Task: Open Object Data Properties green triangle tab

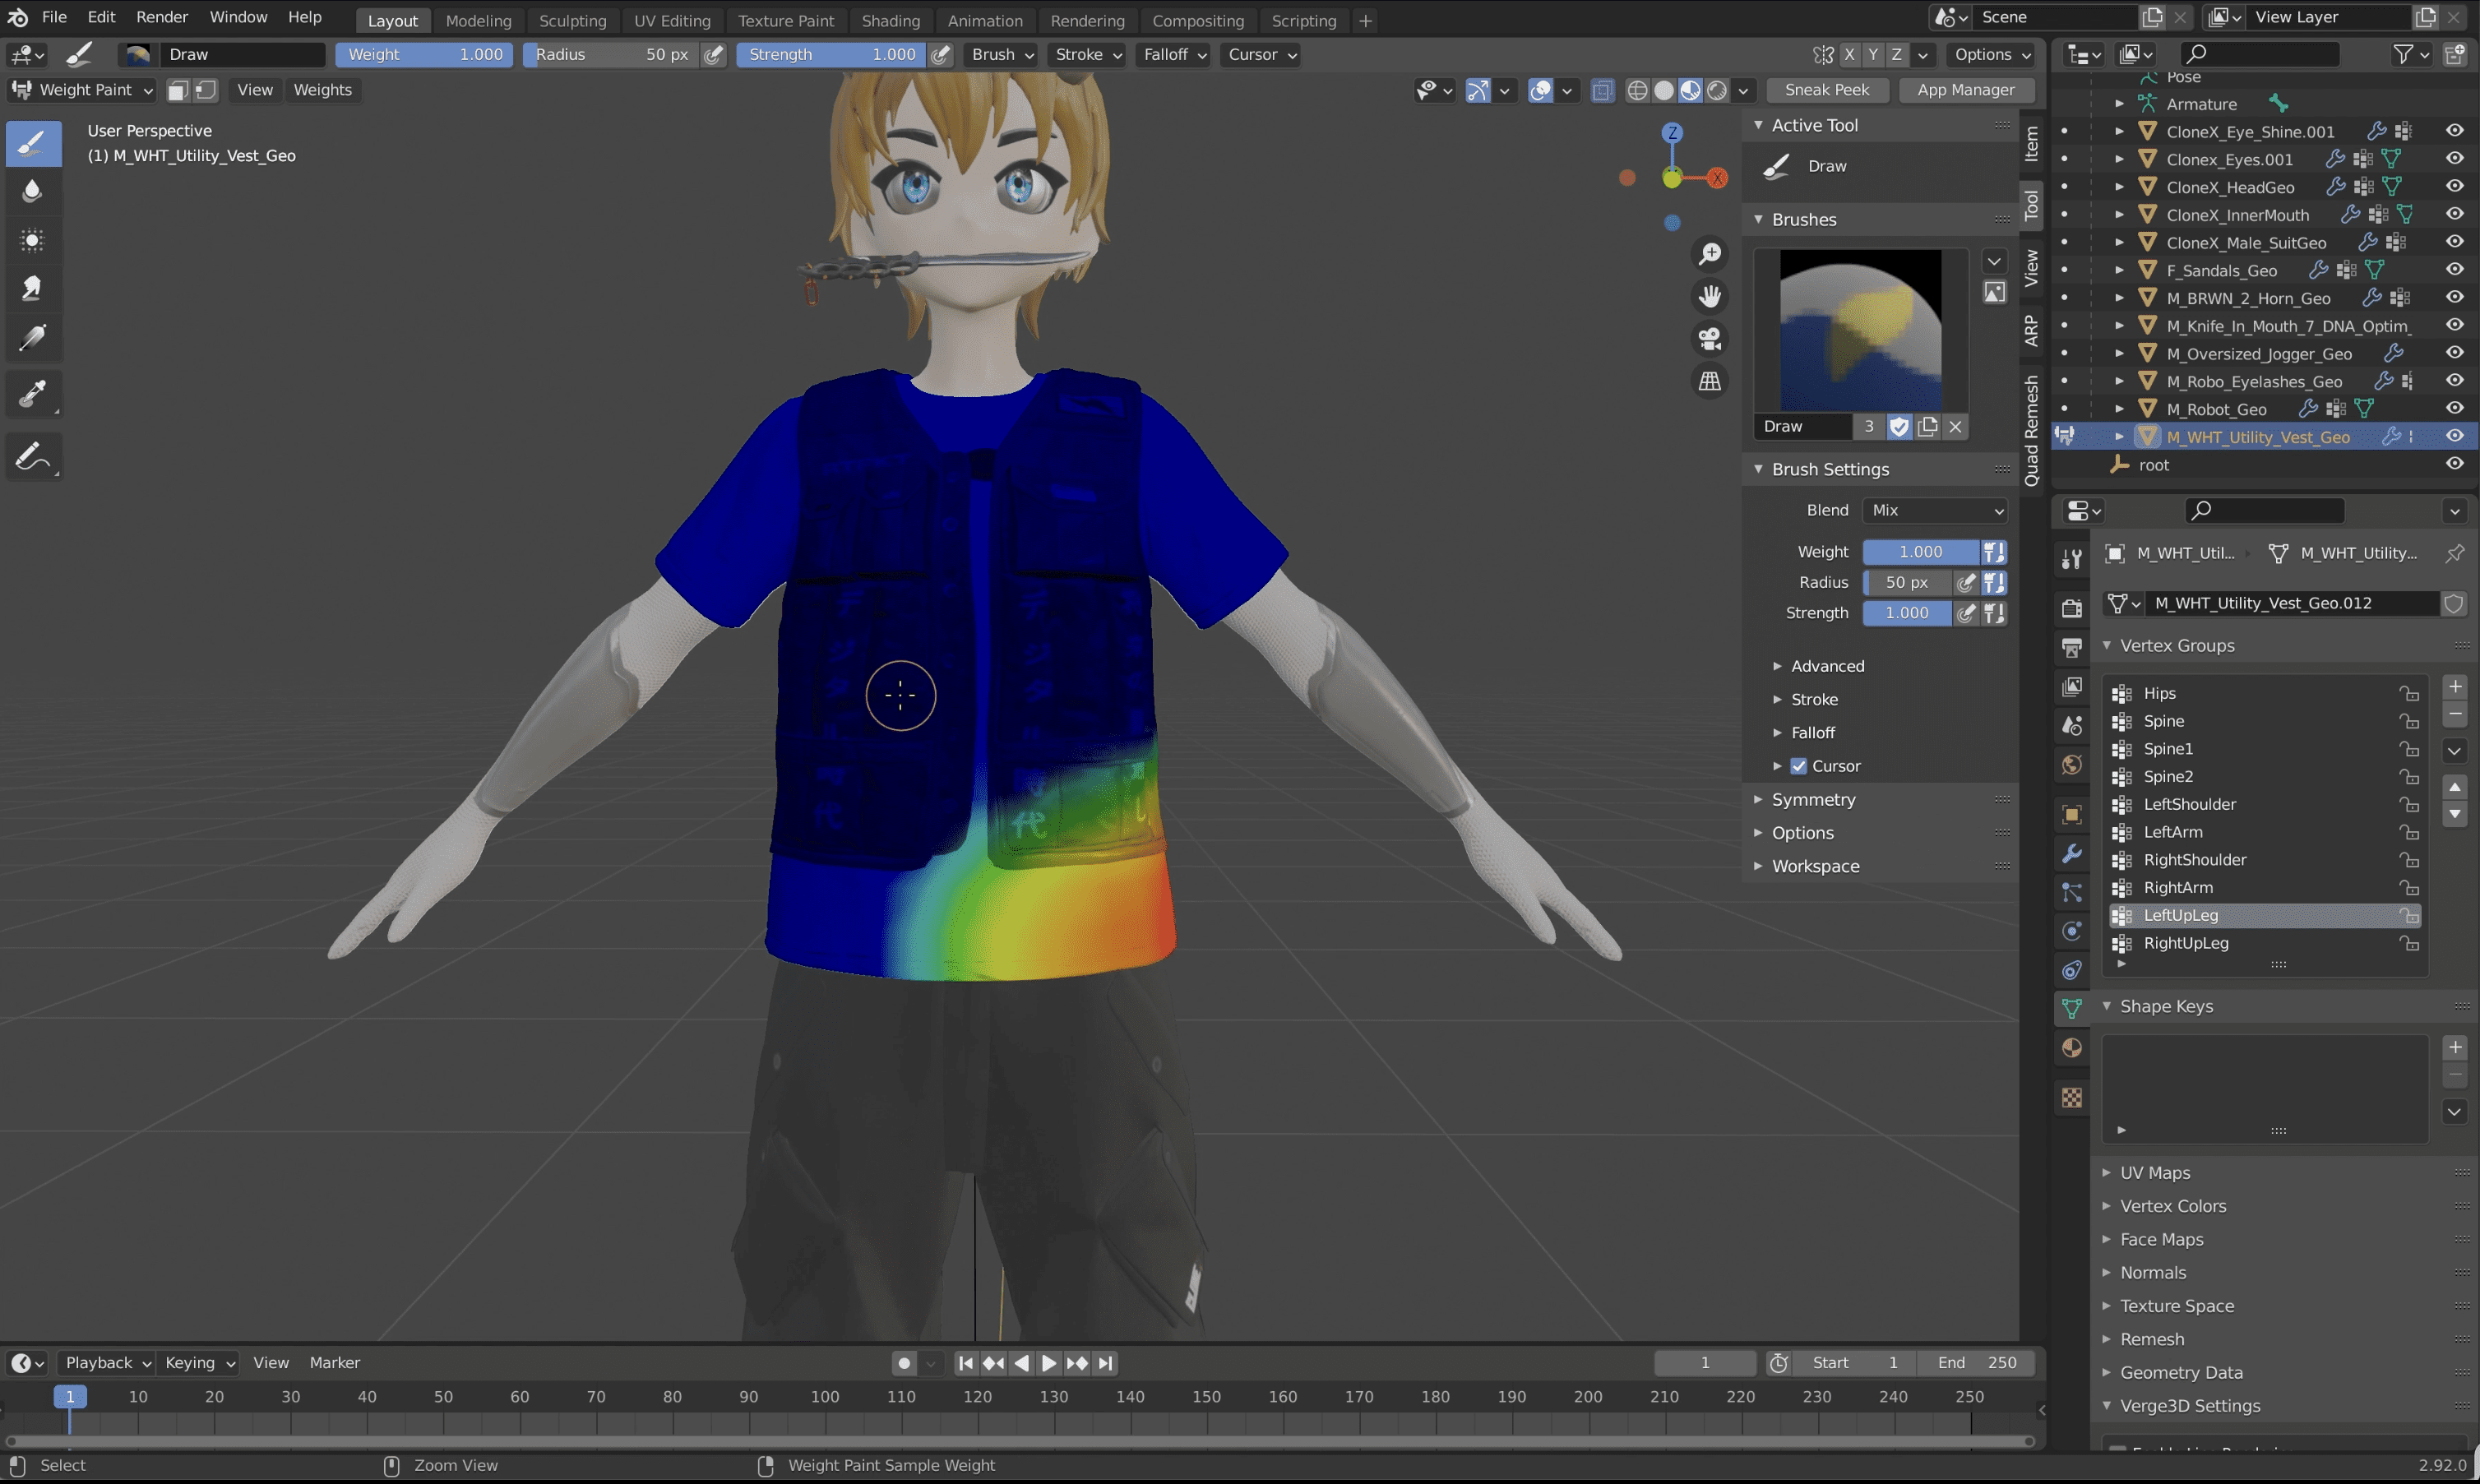Action: [x=2071, y=1008]
